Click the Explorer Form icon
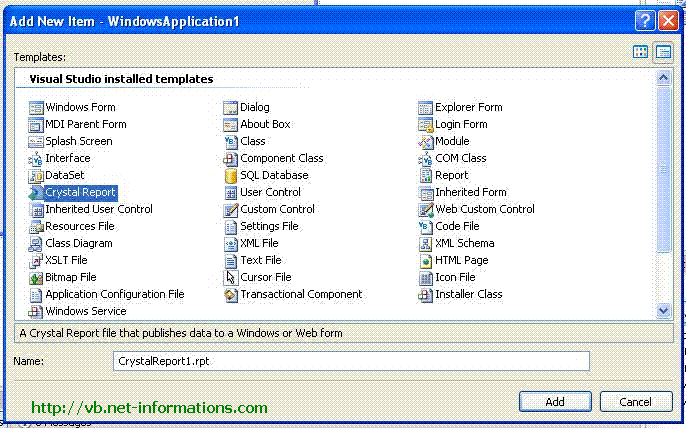The height and width of the screenshot is (428, 686). click(425, 108)
